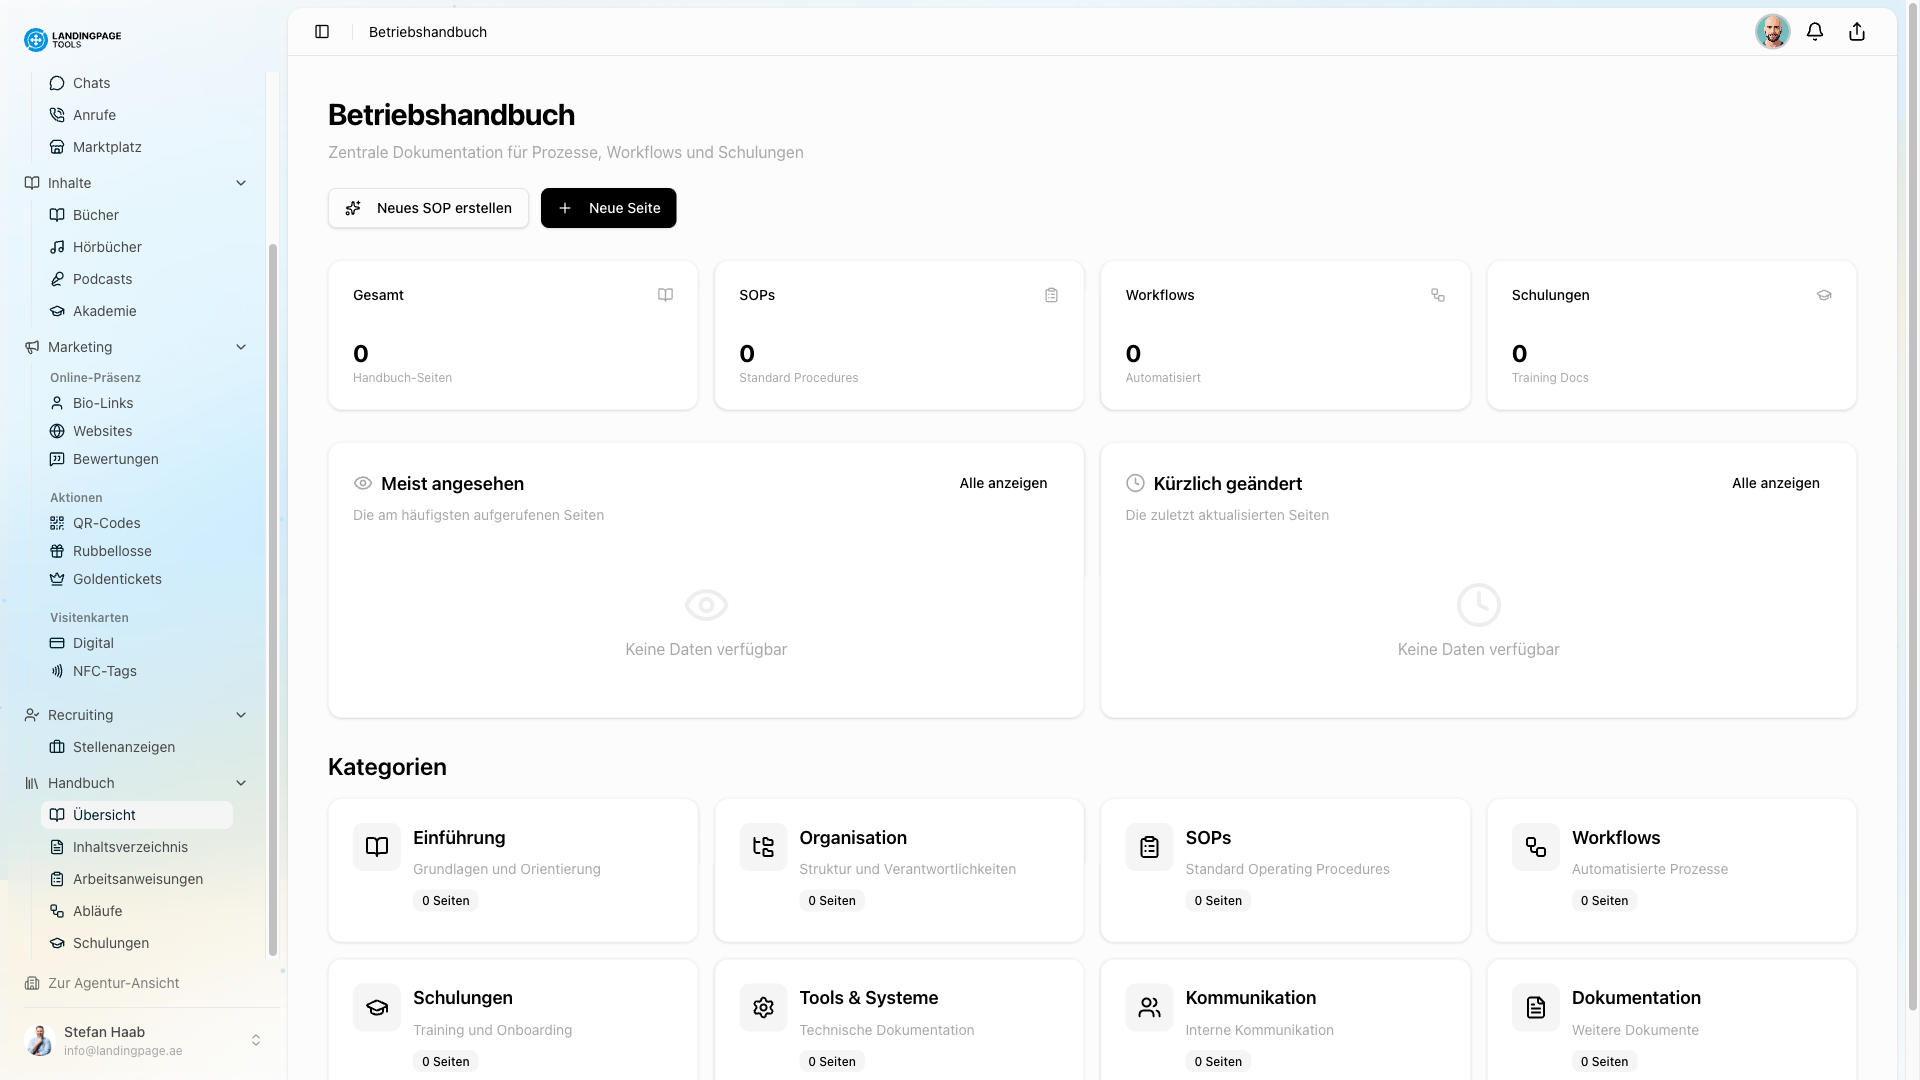Expand the Stefan Haab account menu
The width and height of the screenshot is (1920, 1080).
pos(256,1040)
